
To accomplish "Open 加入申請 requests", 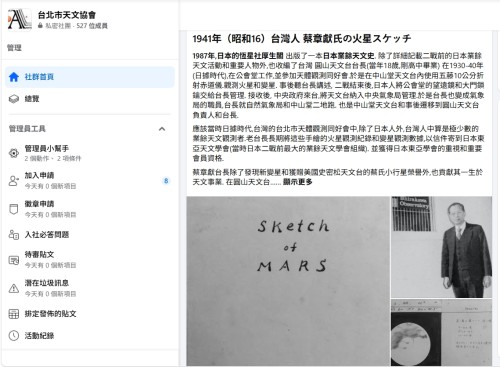I will [90, 181].
